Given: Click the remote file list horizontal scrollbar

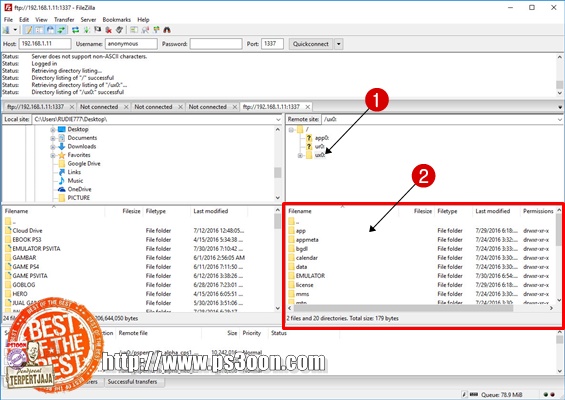Looking at the screenshot, I should coord(403,308).
